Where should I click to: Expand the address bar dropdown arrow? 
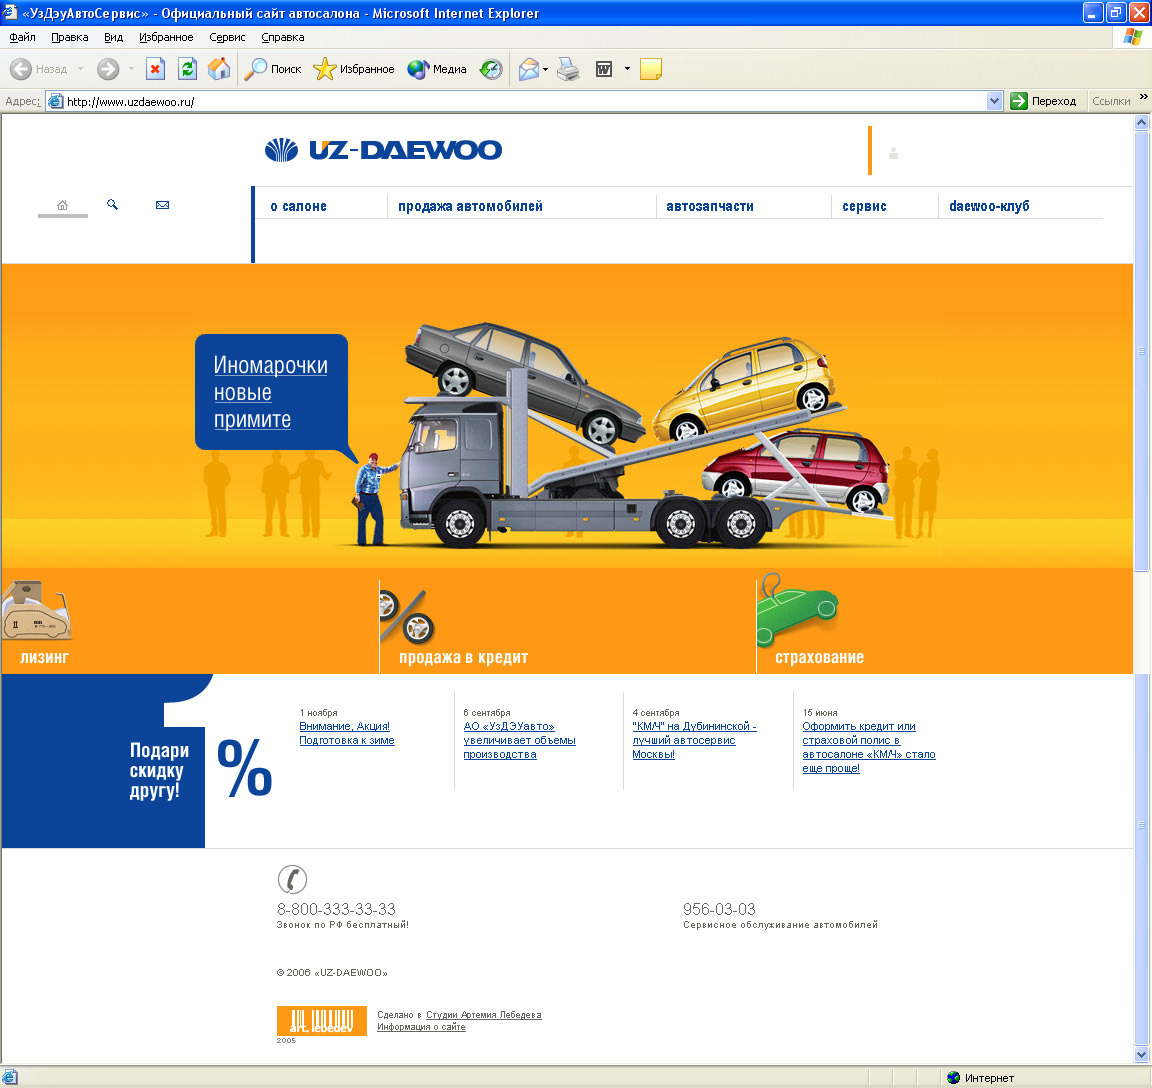pos(994,101)
